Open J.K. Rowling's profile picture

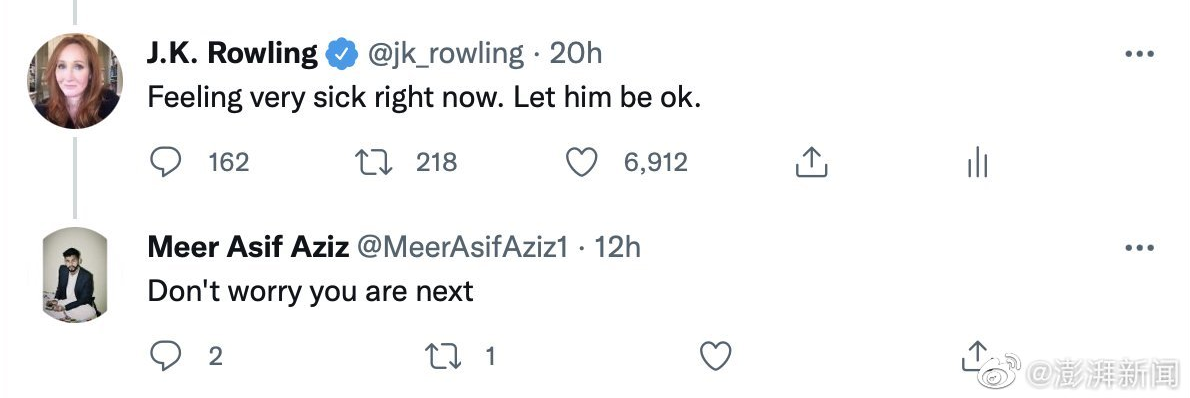coord(75,81)
